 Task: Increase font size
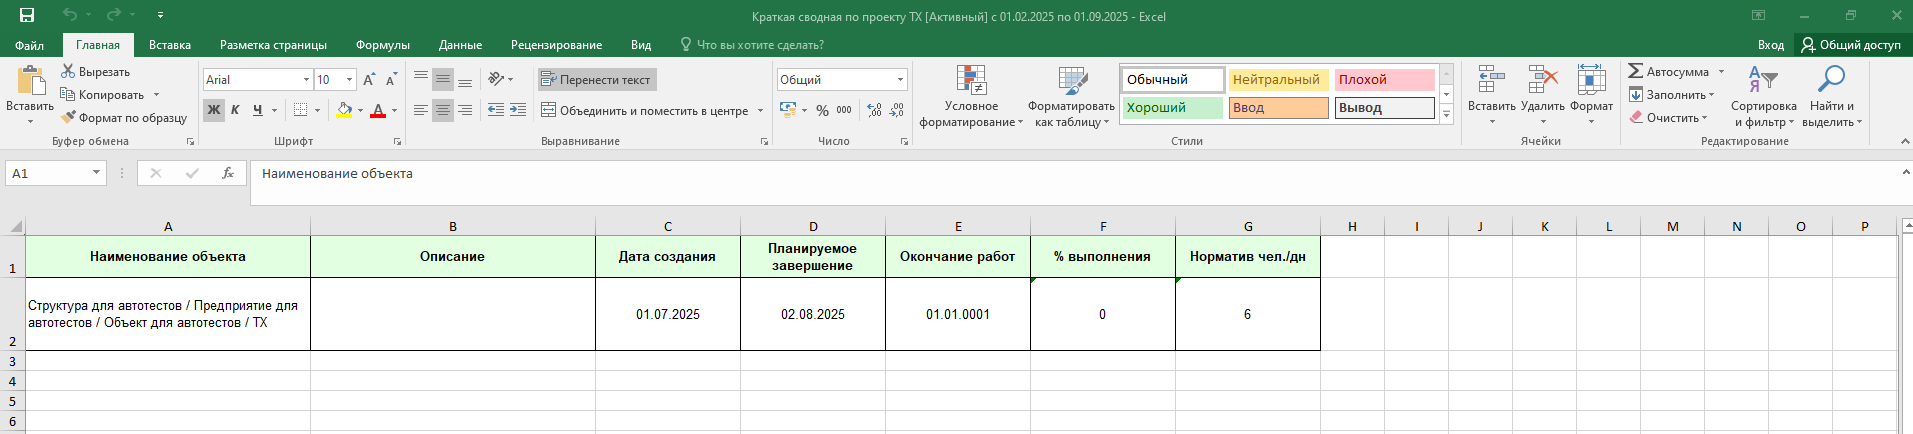point(369,80)
